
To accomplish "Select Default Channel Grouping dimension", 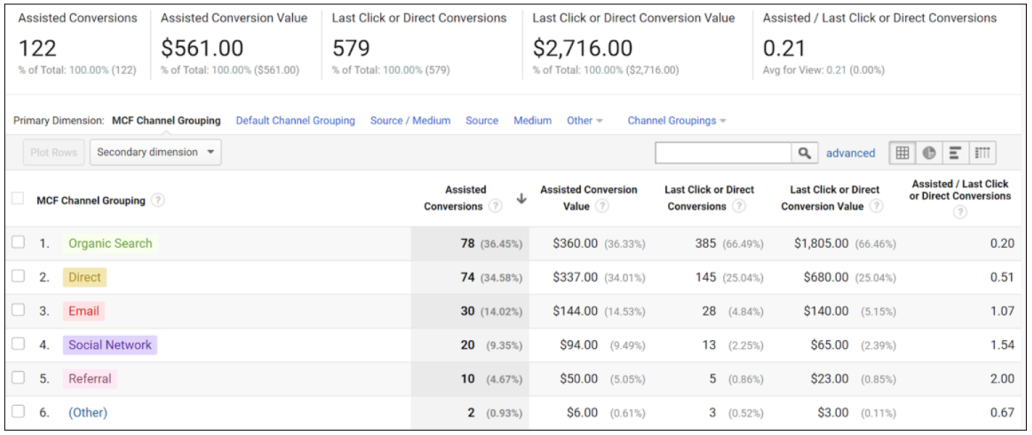I will click(296, 120).
